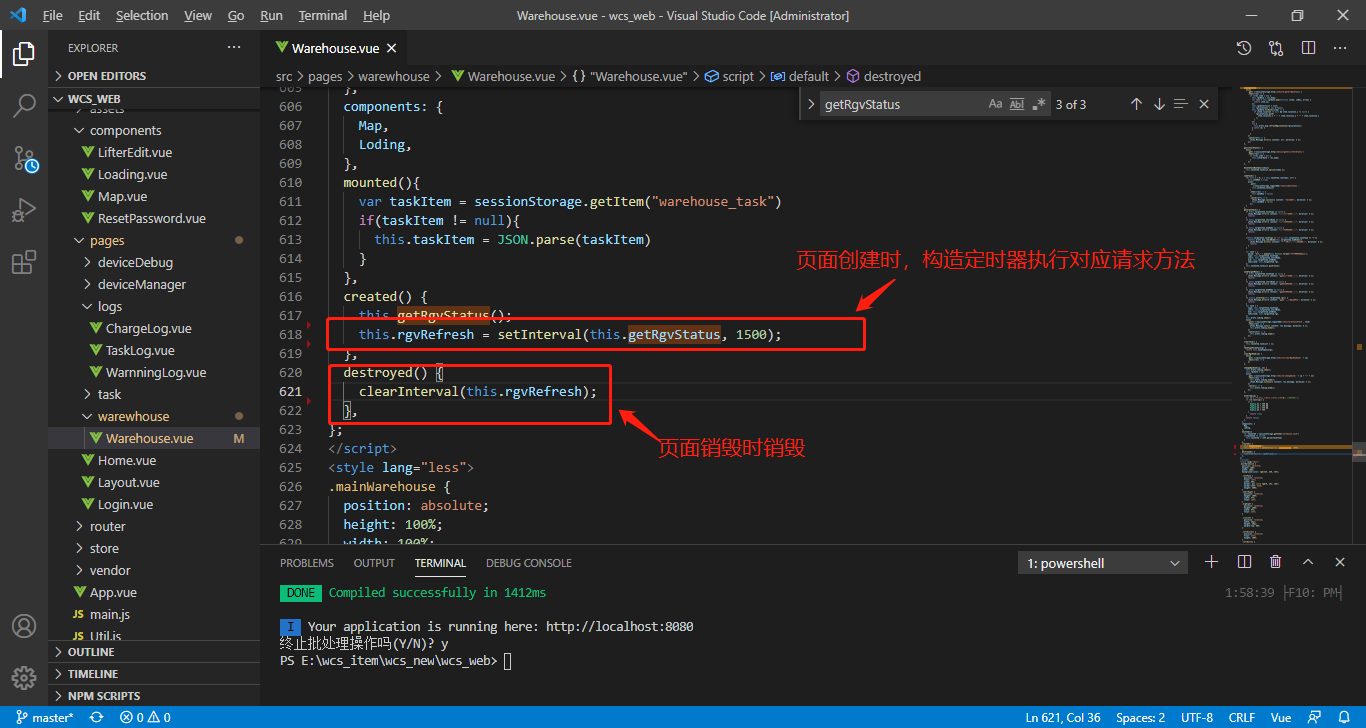Close the find widget
The height and width of the screenshot is (728, 1366).
[1204, 104]
